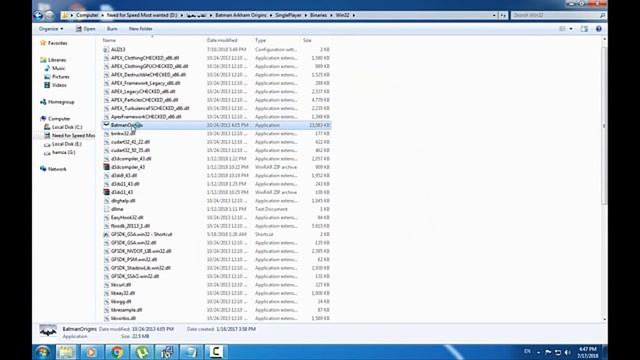This screenshot has width=640, height=360.
Task: Navigate to Binaries in the breadcrumb
Action: coord(318,15)
